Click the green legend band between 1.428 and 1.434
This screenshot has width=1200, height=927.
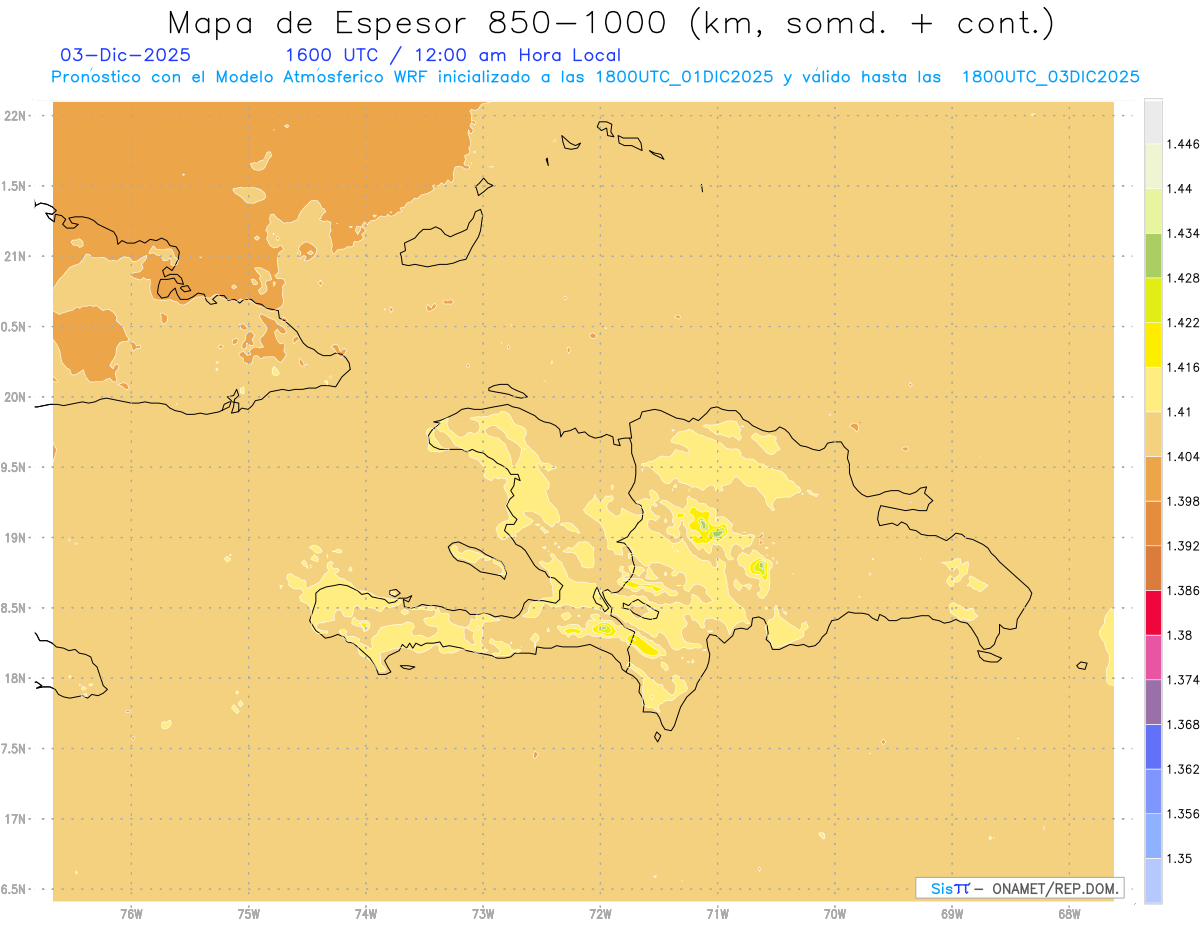click(x=1153, y=255)
